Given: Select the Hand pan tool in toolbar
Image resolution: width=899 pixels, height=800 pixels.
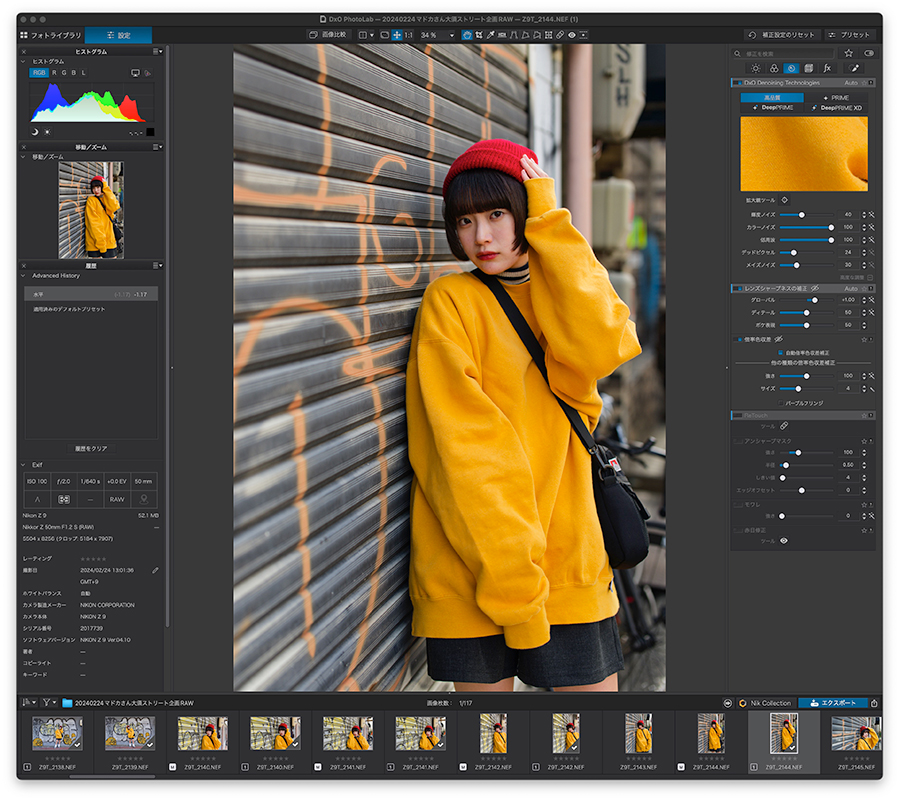Looking at the screenshot, I should [467, 35].
